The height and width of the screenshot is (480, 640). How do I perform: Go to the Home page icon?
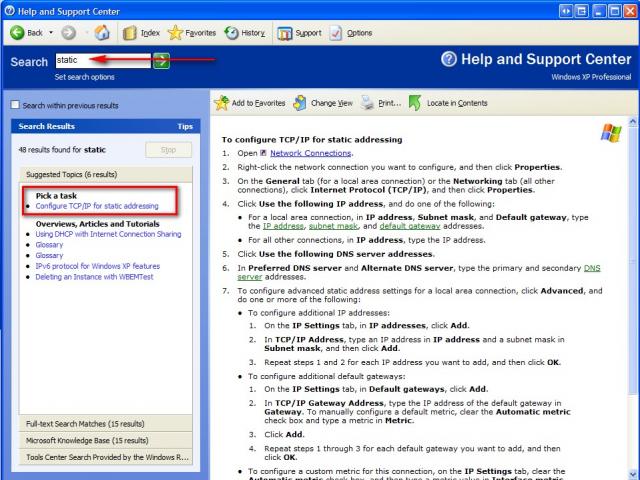tap(102, 33)
